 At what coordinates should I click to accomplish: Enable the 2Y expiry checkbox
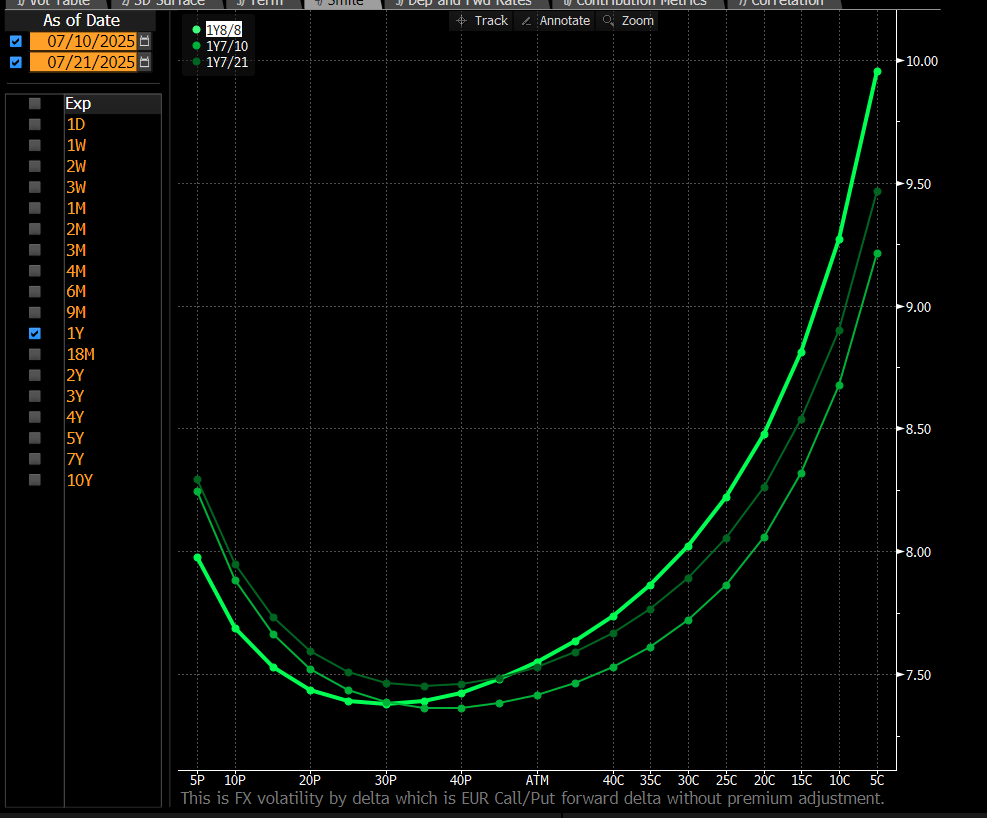35,375
